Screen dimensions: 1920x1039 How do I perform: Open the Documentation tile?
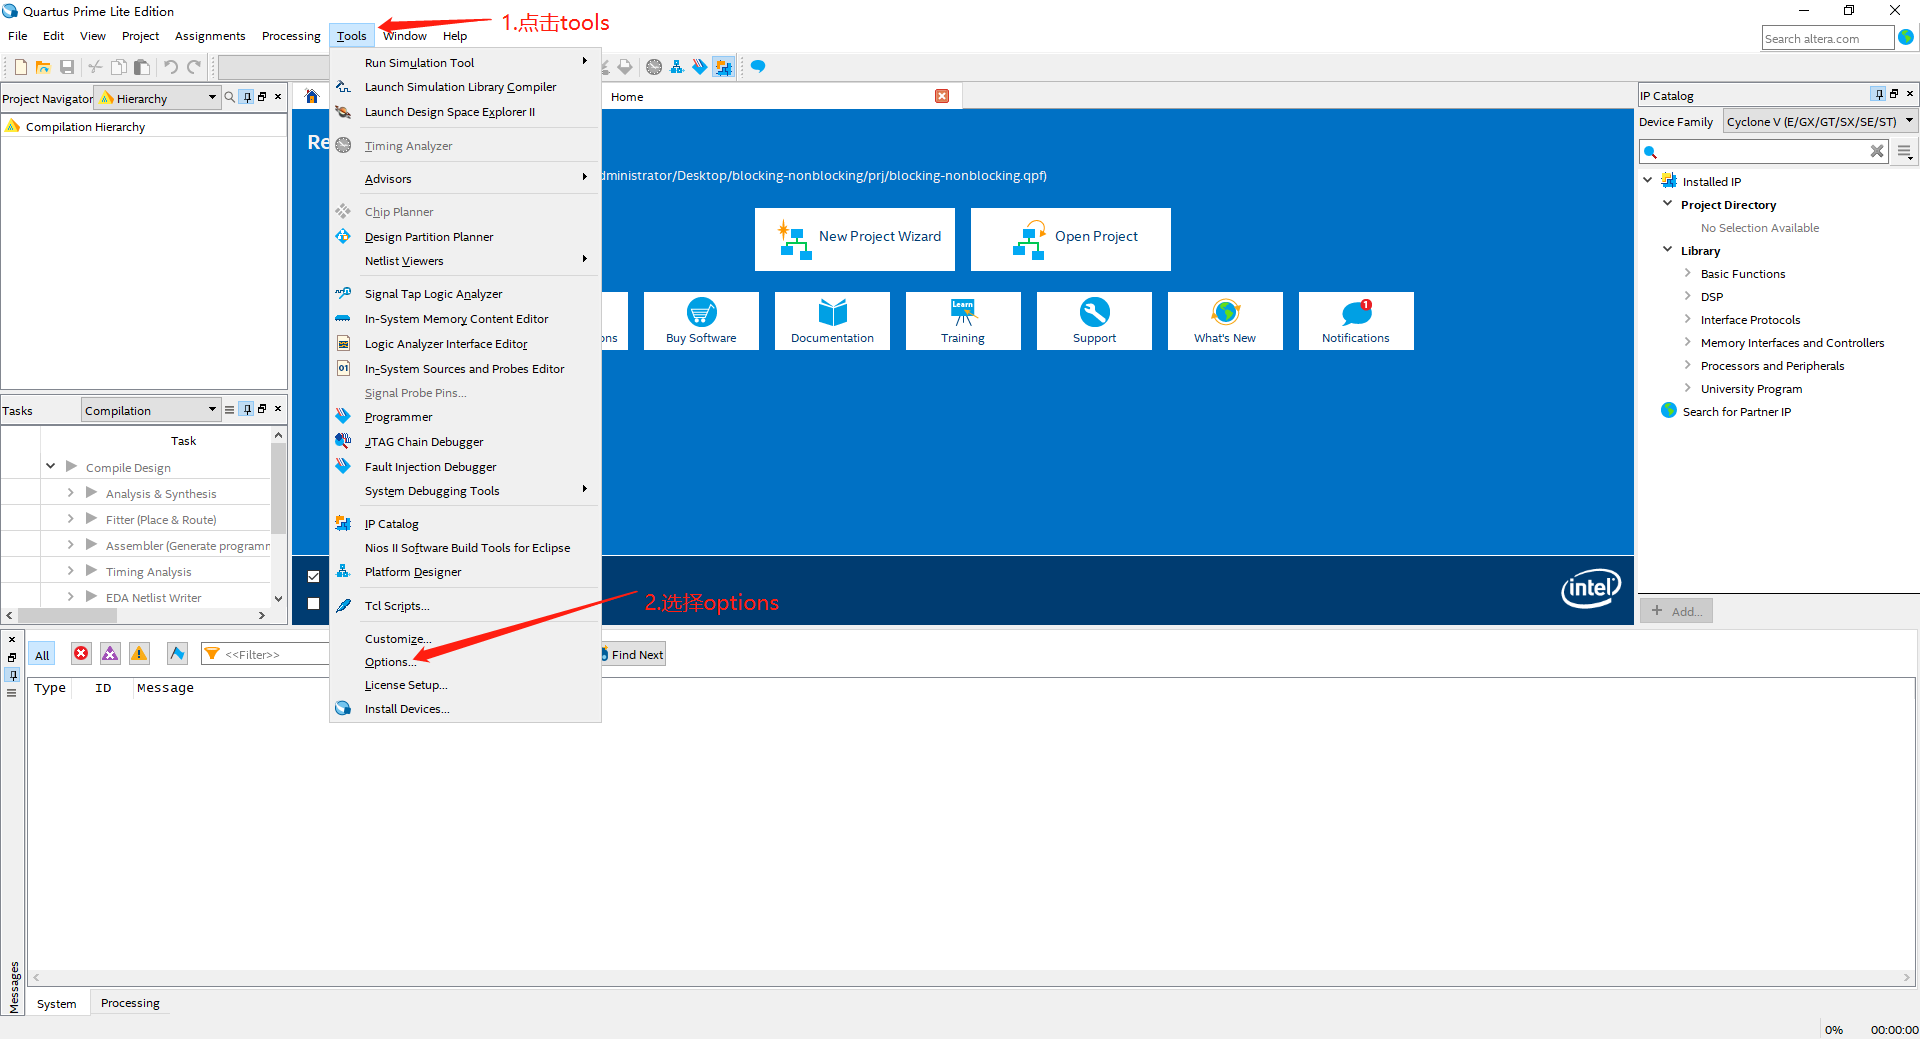tap(832, 321)
